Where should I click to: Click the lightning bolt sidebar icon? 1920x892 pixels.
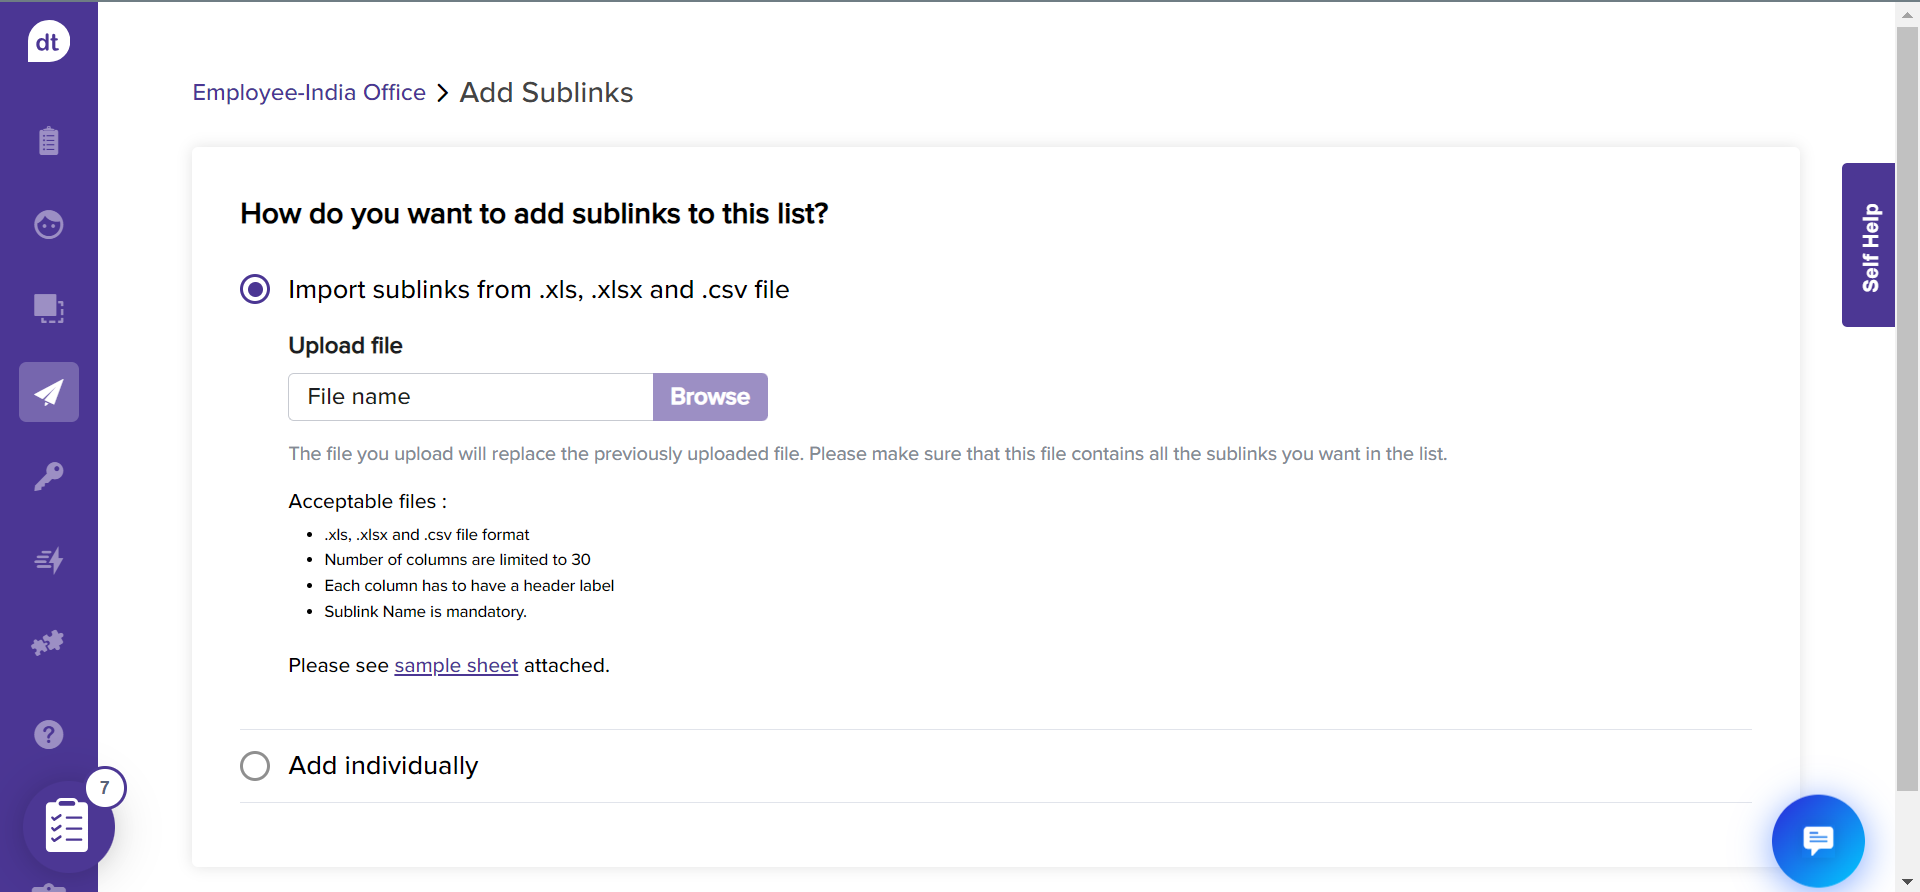pos(48,560)
